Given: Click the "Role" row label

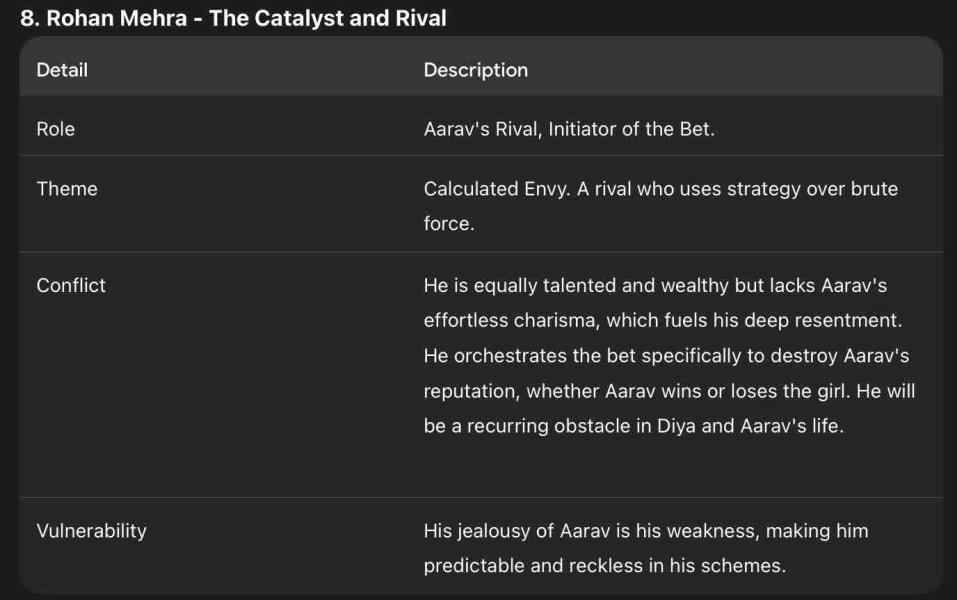Looking at the screenshot, I should point(56,129).
